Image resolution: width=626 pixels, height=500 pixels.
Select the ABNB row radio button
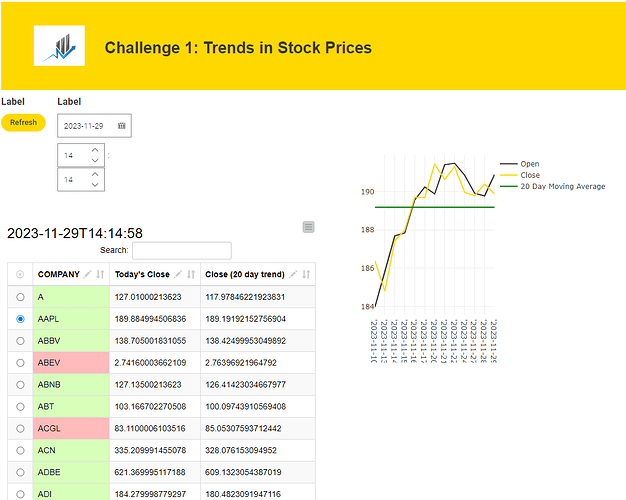(x=20, y=385)
